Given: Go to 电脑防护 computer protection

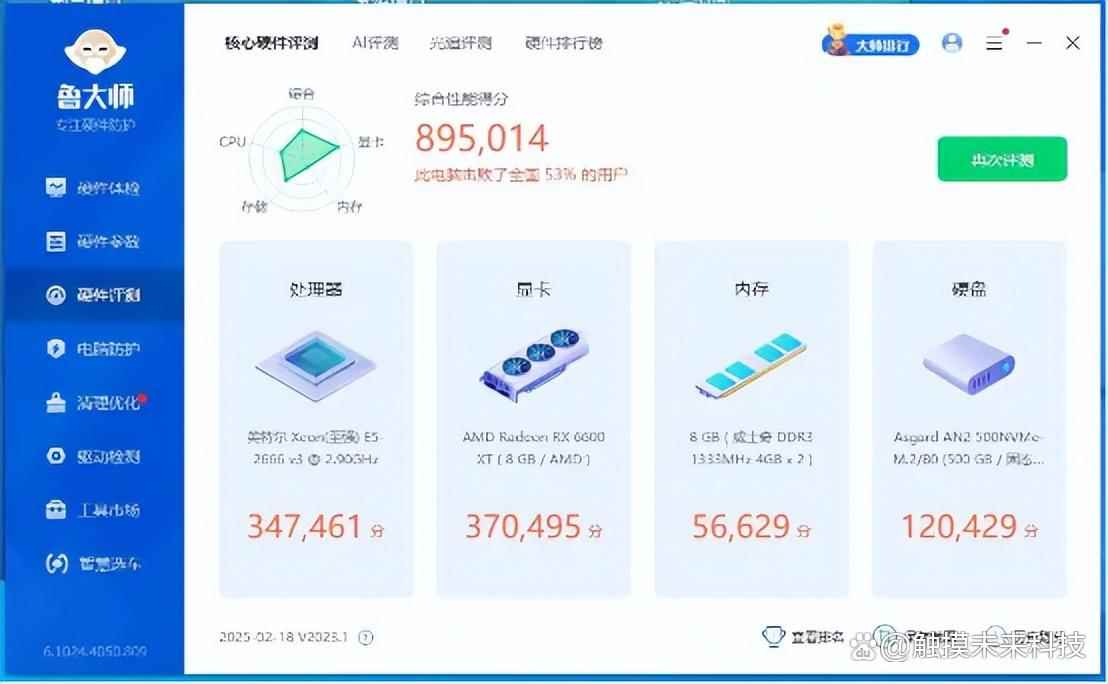Looking at the screenshot, I should click(x=93, y=349).
